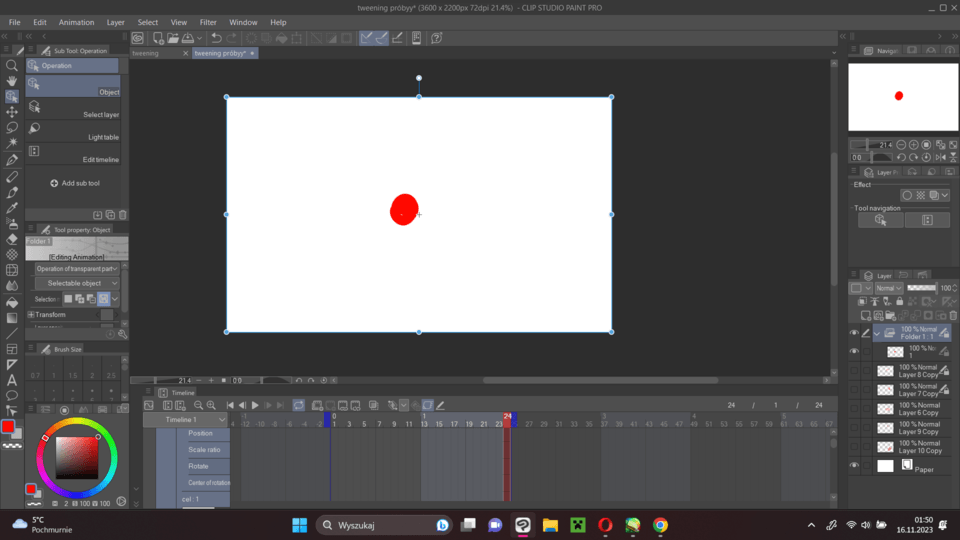This screenshot has height=540, width=960.
Task: Toggle lock layer padlock icon
Action: (899, 301)
